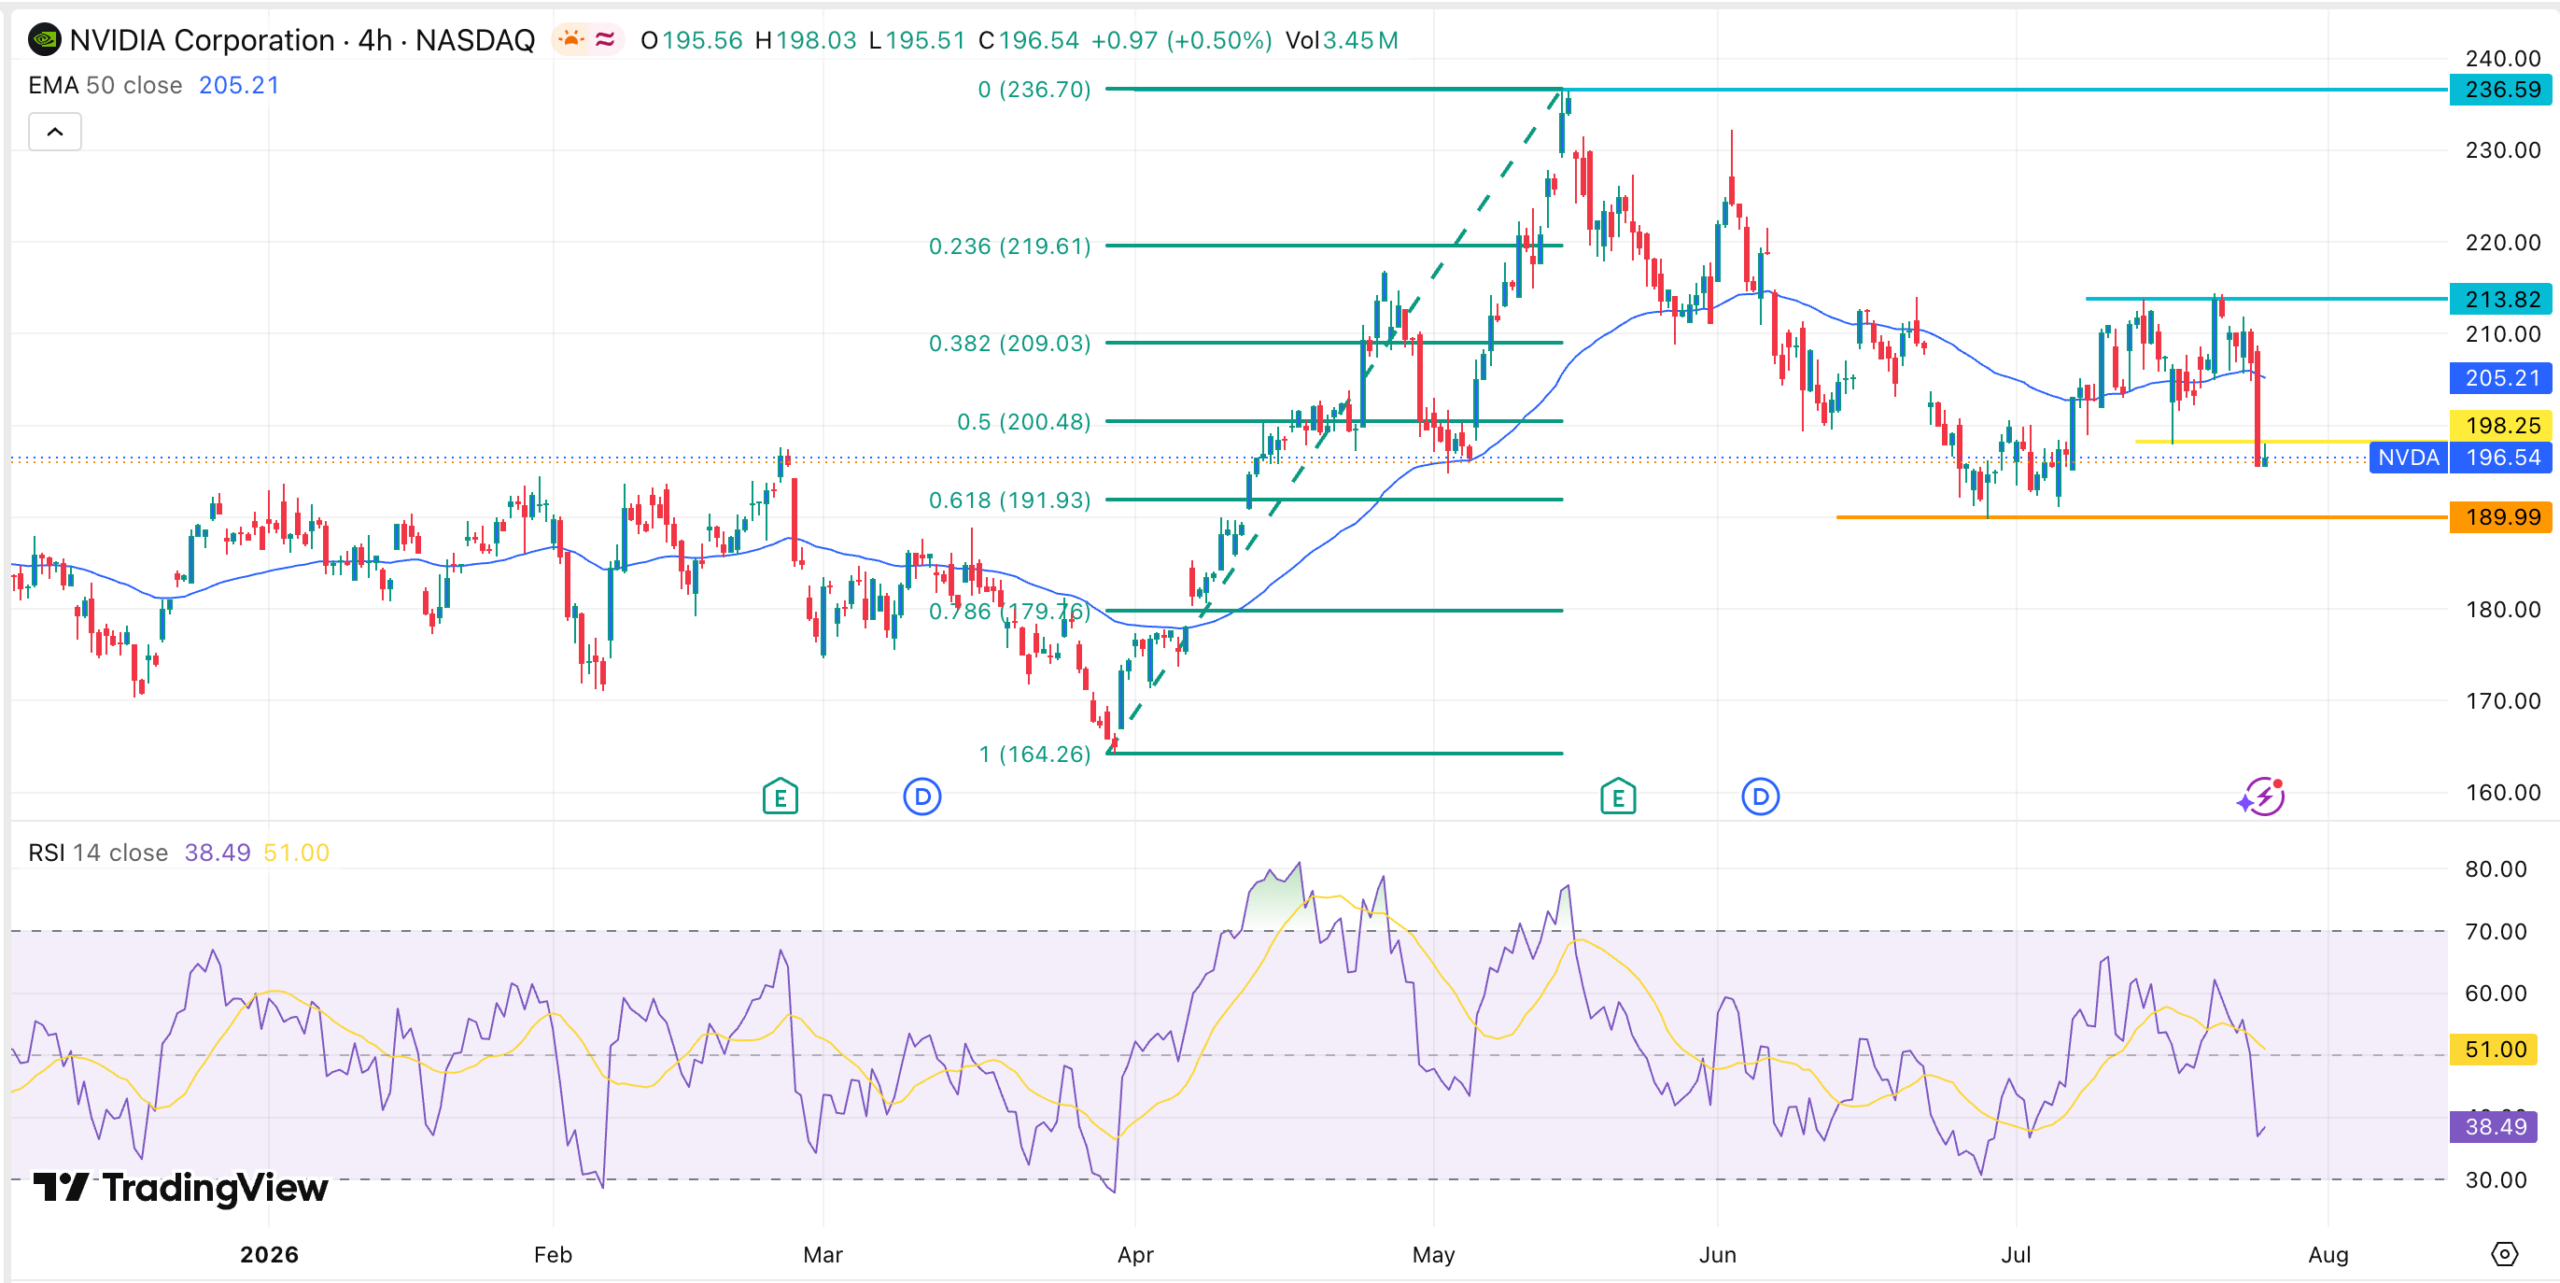Click the first earnings 'E' marker near March
Viewport: 2560px width, 1283px height.
780,797
